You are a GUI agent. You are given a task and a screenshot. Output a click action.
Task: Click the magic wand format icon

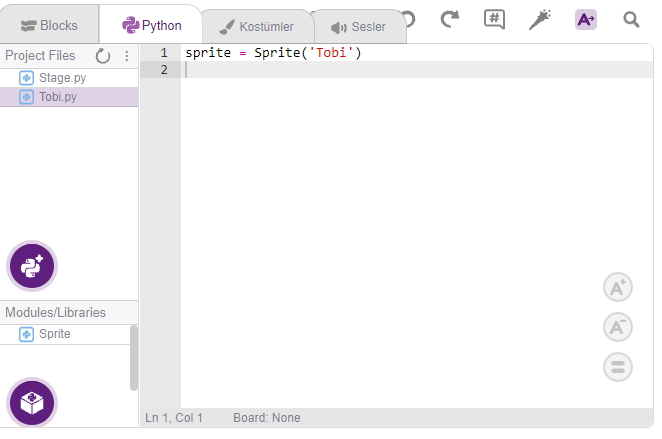coord(540,19)
